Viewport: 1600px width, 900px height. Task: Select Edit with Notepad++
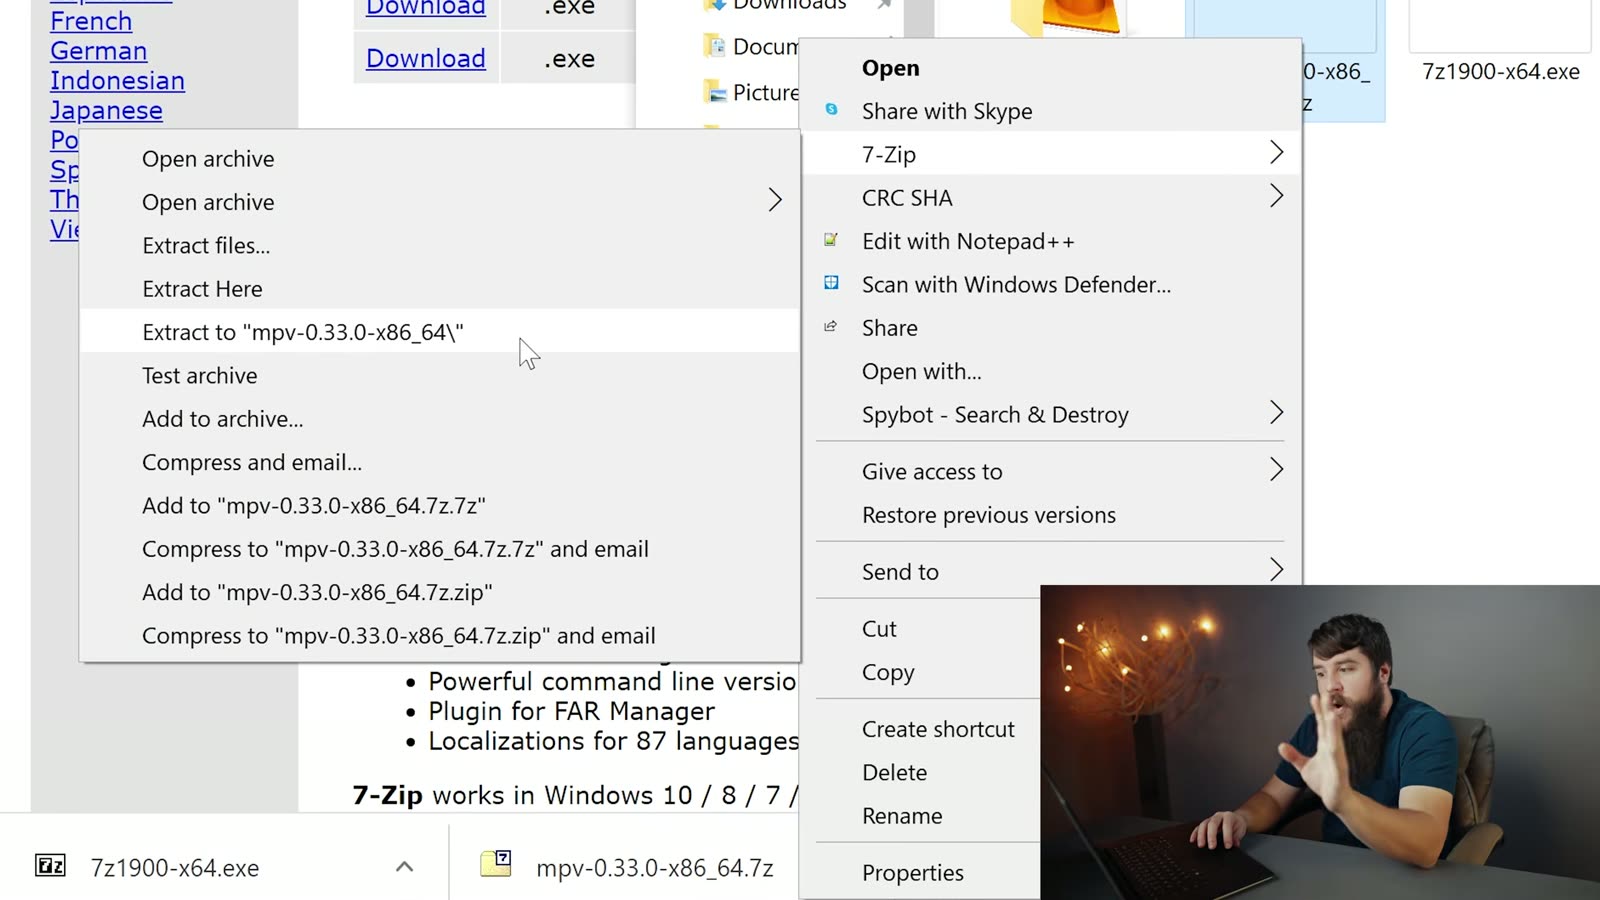pyautogui.click(x=1051, y=241)
